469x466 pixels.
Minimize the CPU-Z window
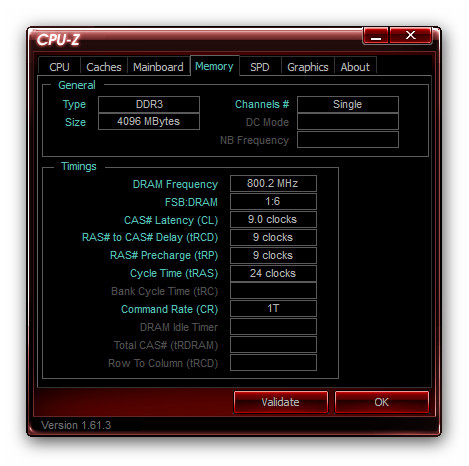tap(376, 35)
